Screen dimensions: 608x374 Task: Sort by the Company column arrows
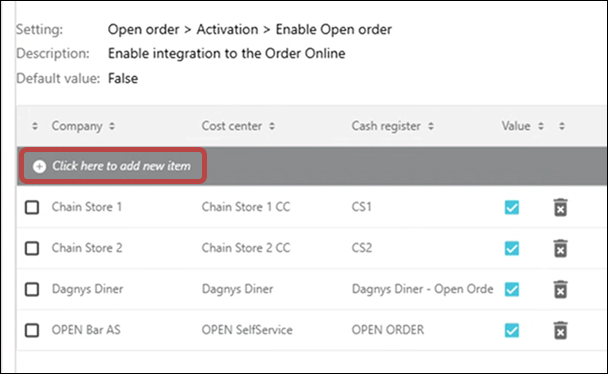(x=112, y=126)
